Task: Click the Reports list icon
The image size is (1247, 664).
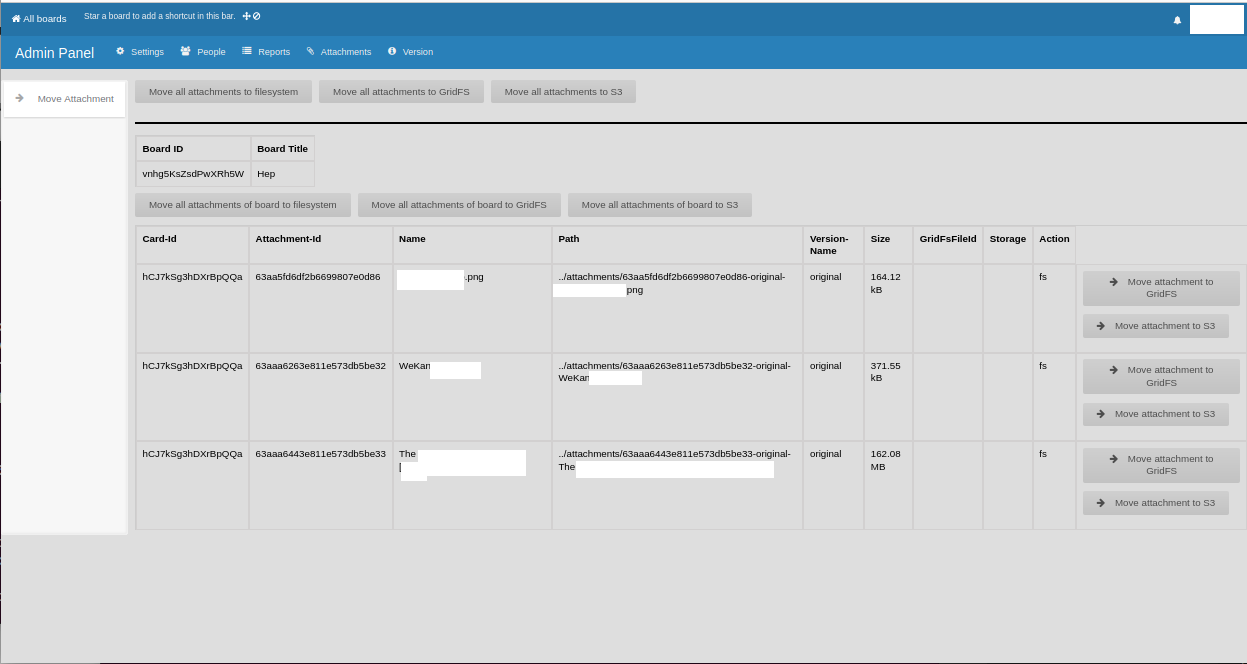Action: [247, 51]
